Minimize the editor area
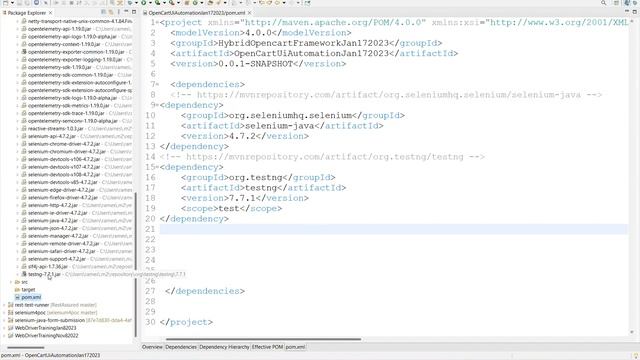The height and width of the screenshot is (360, 640). (x=627, y=11)
